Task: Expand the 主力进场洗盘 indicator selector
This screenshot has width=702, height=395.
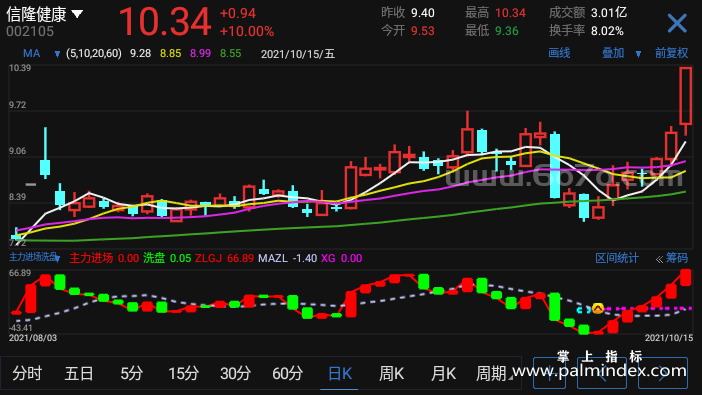Action: point(34,258)
